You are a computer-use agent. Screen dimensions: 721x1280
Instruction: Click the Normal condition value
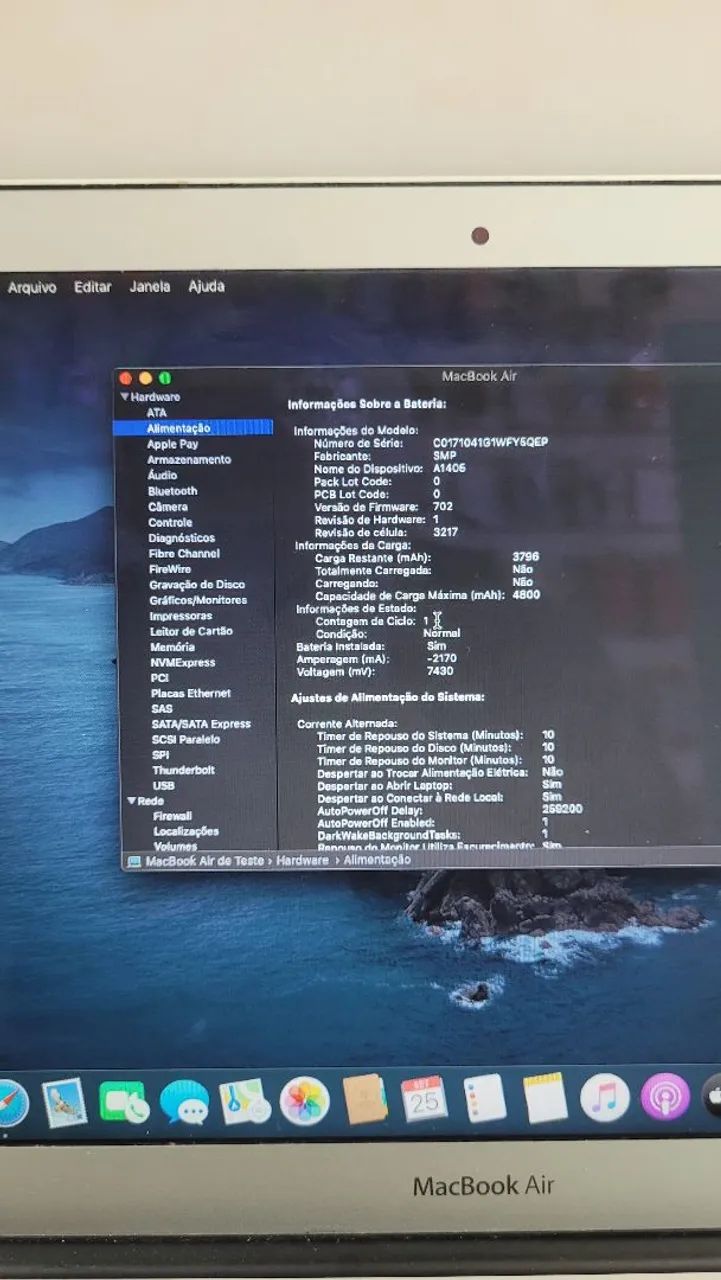tap(442, 633)
